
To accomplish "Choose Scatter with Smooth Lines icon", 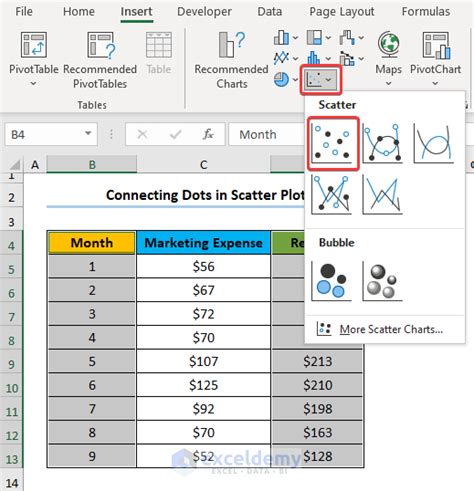I will tap(433, 143).
